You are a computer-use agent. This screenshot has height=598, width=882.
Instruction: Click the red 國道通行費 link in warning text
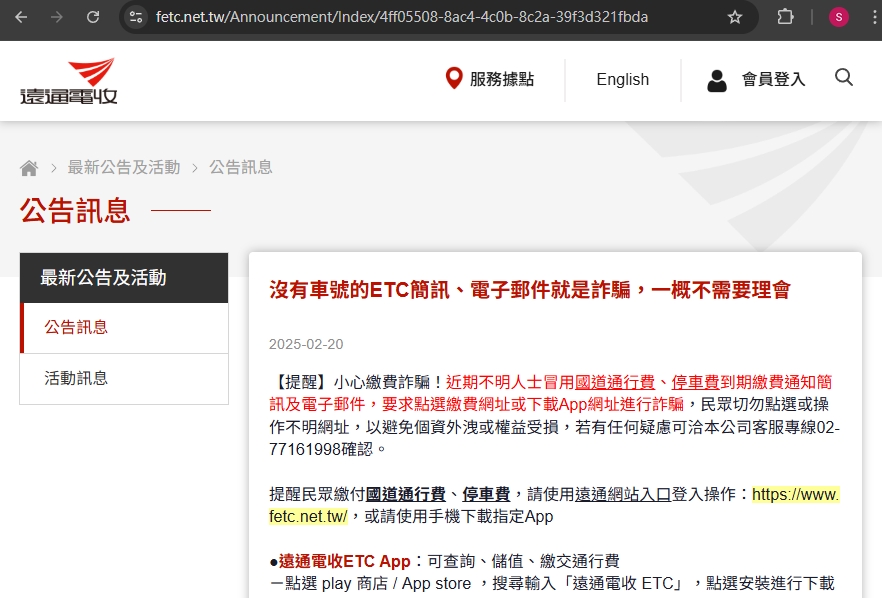point(615,383)
